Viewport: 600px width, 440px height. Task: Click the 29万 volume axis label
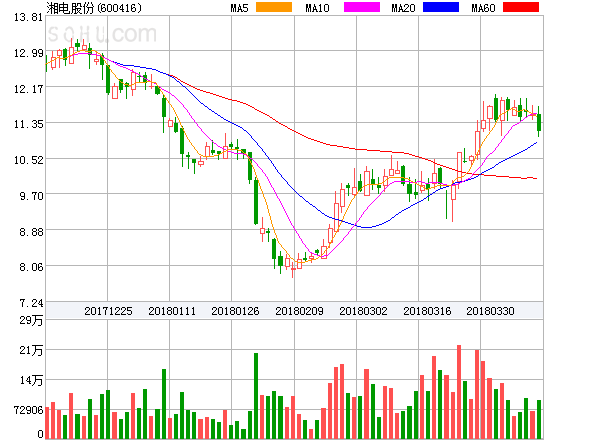31,320
